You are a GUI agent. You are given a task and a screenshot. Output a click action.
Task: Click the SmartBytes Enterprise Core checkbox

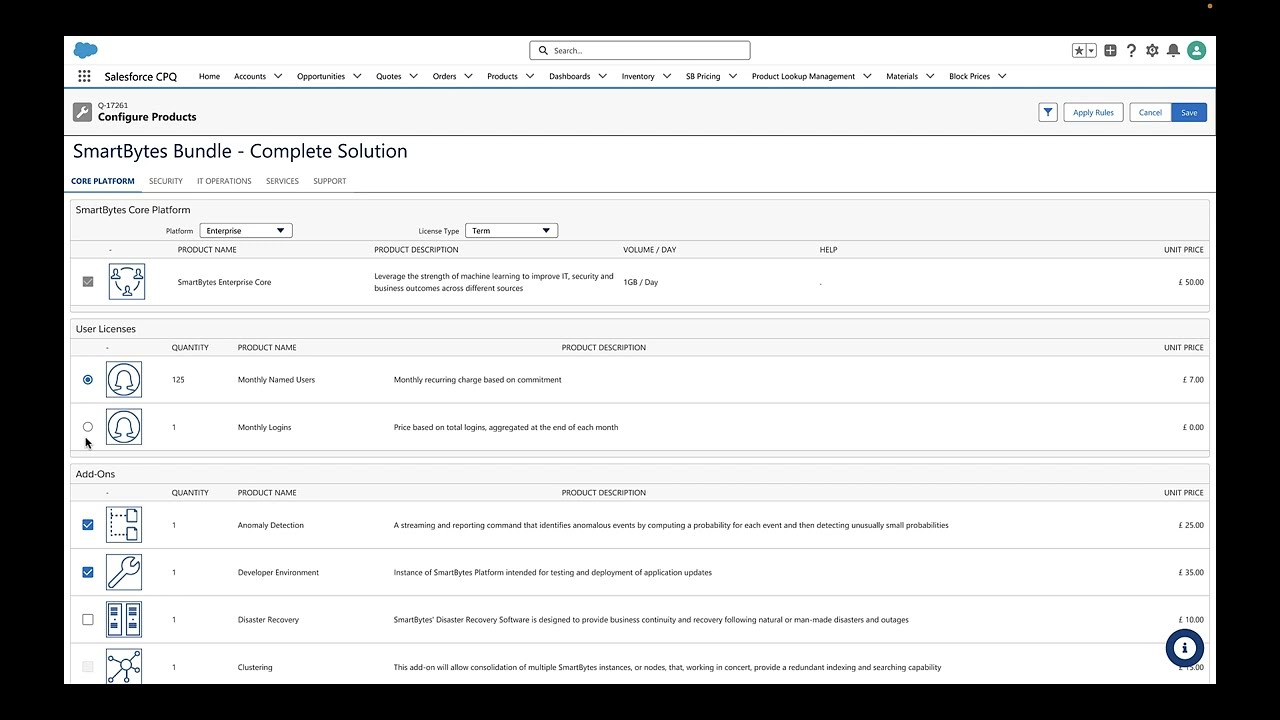click(x=88, y=282)
